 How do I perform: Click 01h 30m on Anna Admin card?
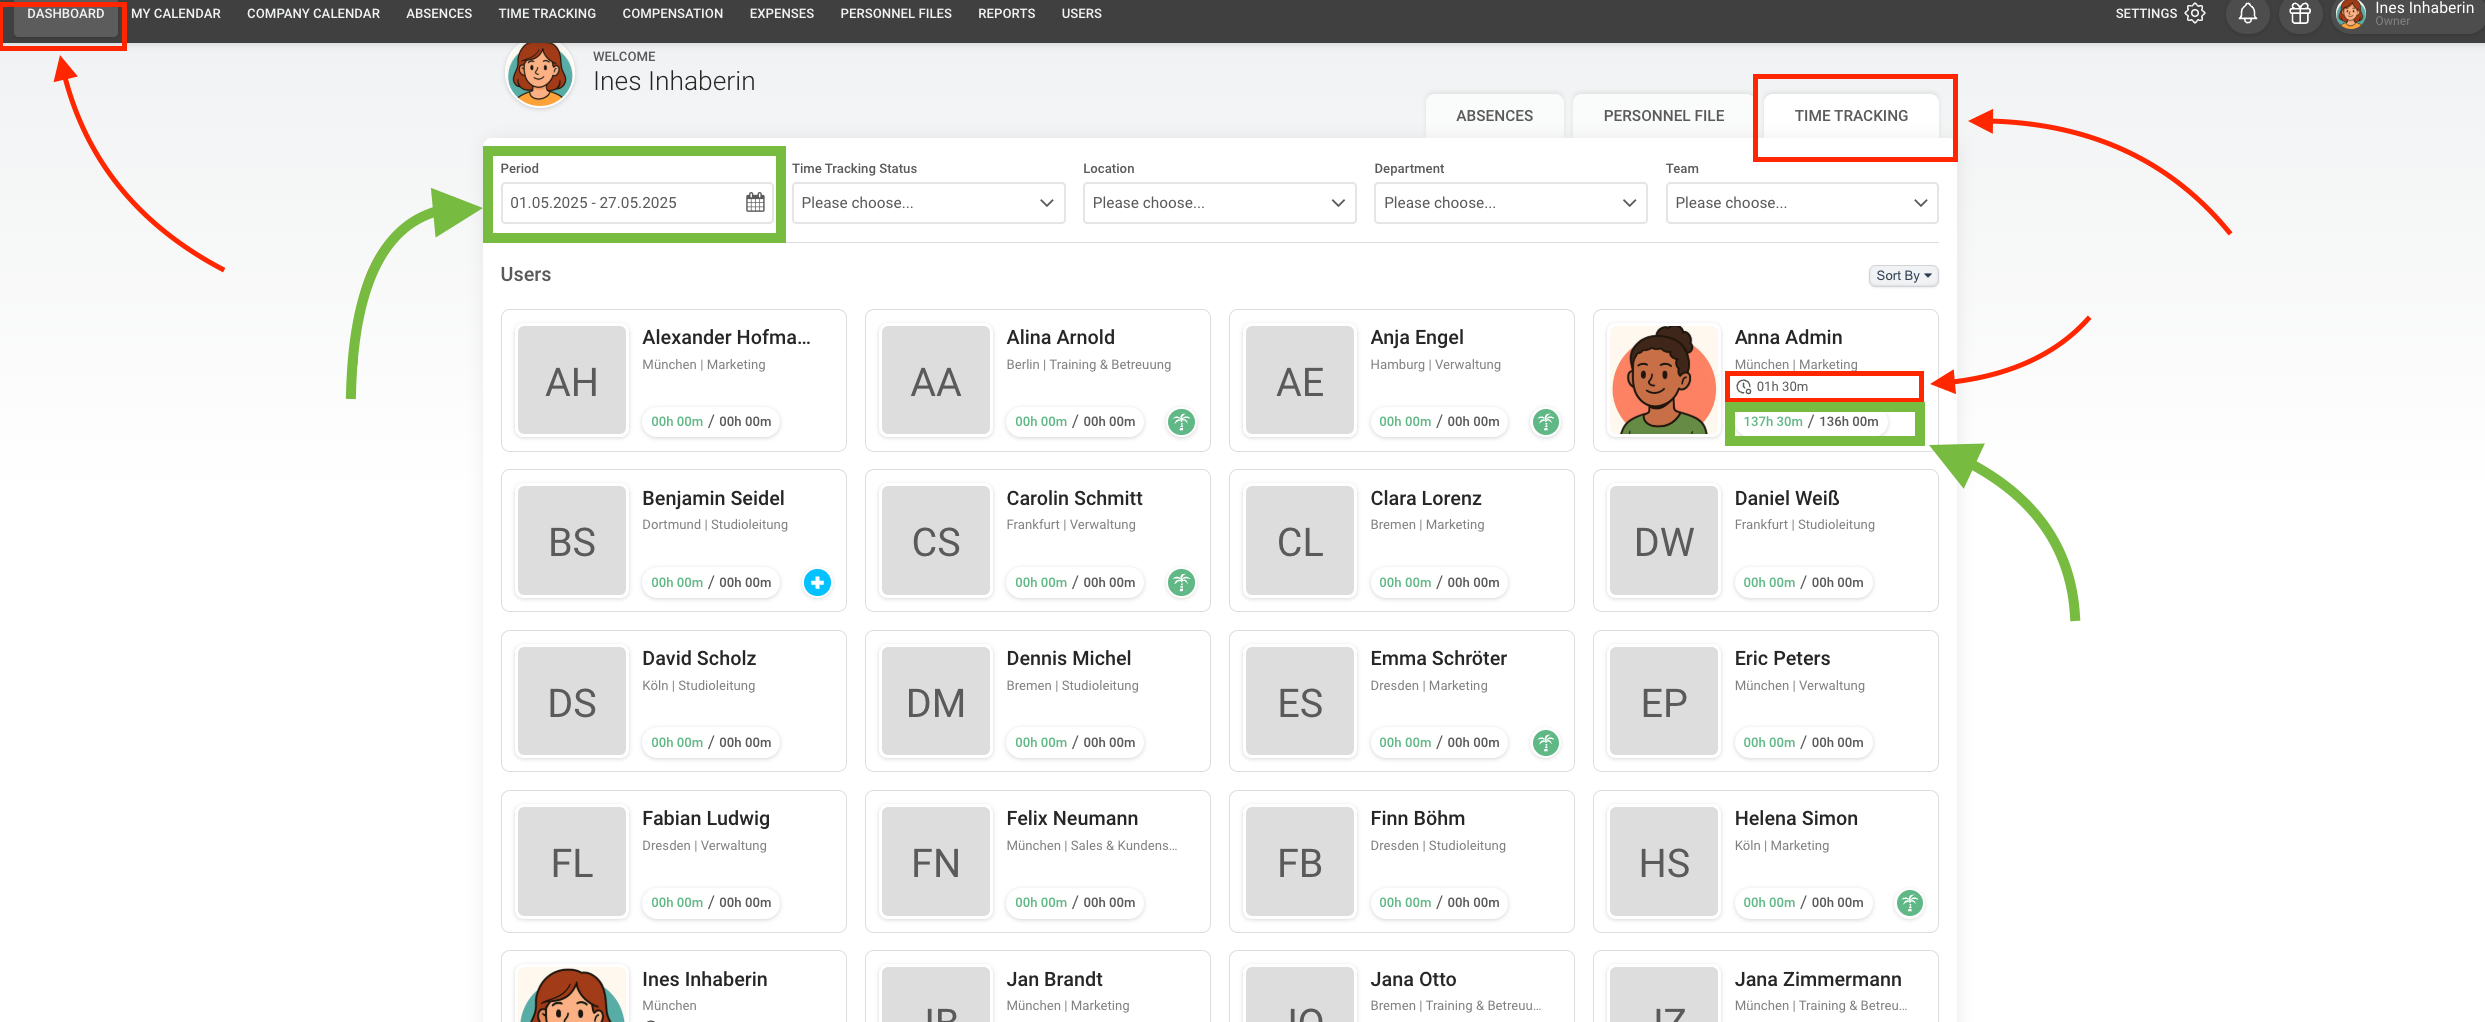click(x=1782, y=387)
